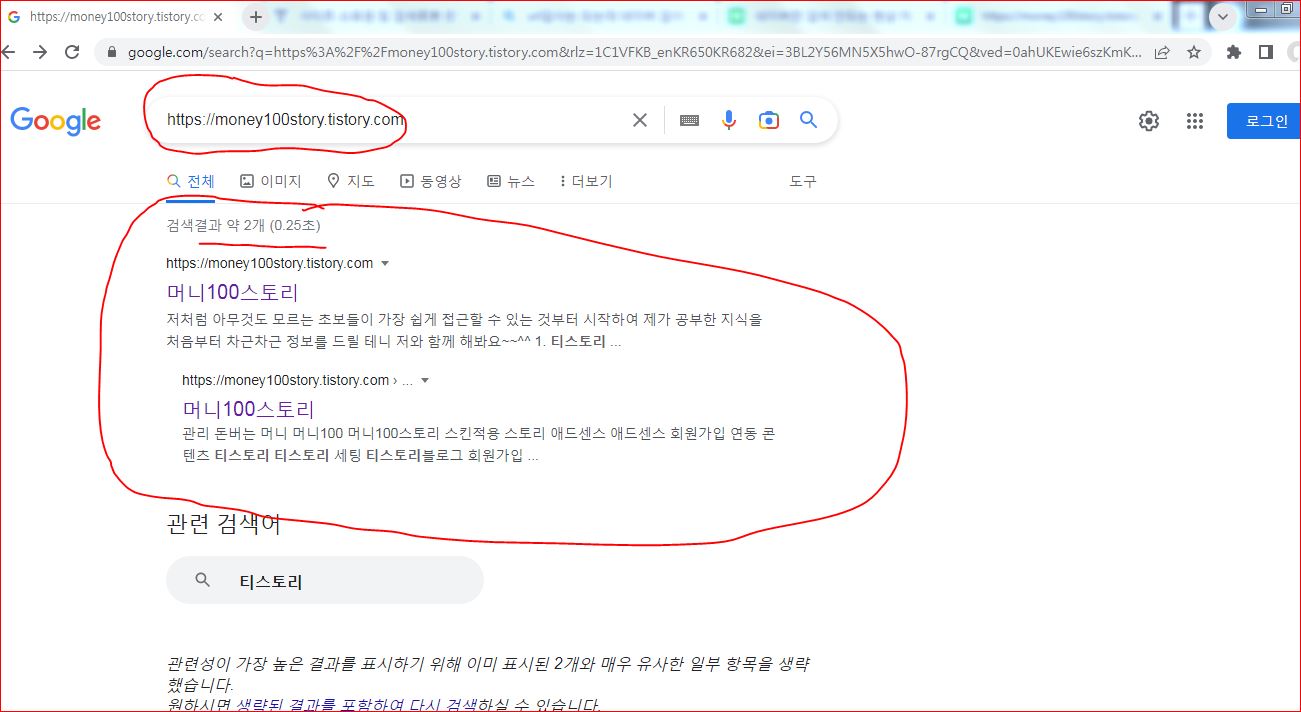Click first result URL text money100story.tistory.com
This screenshot has width=1301, height=712.
270,263
